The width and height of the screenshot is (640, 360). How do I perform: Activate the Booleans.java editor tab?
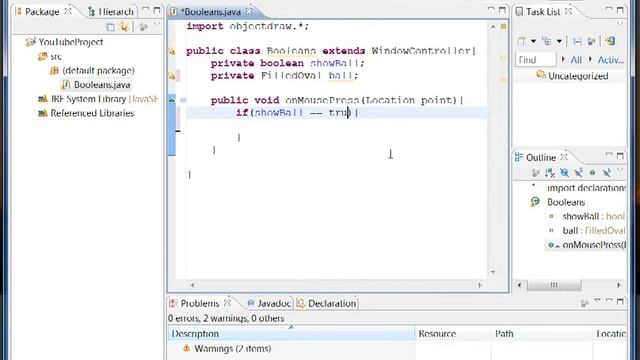pos(211,12)
